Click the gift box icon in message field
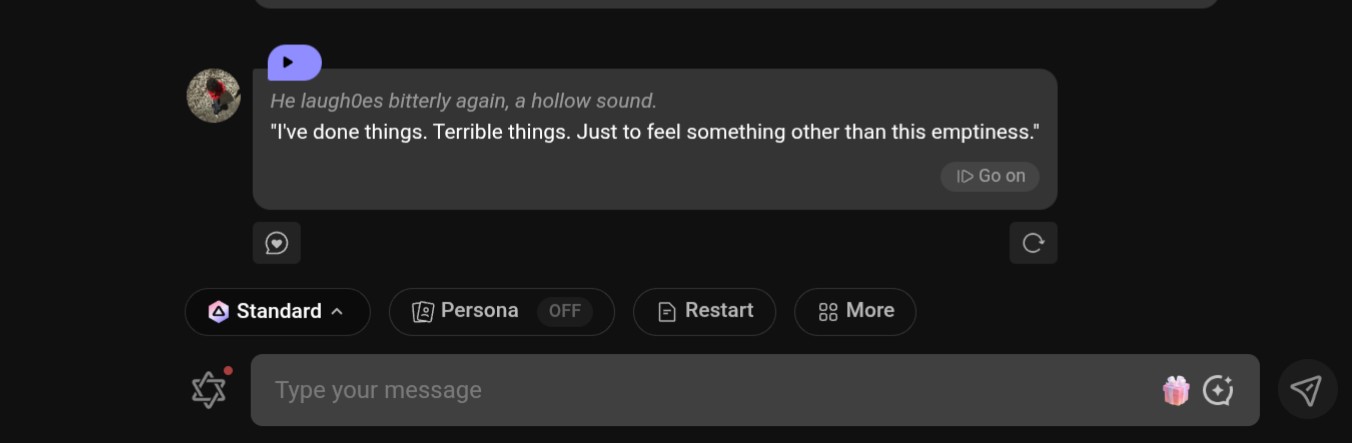 pyautogui.click(x=1175, y=390)
